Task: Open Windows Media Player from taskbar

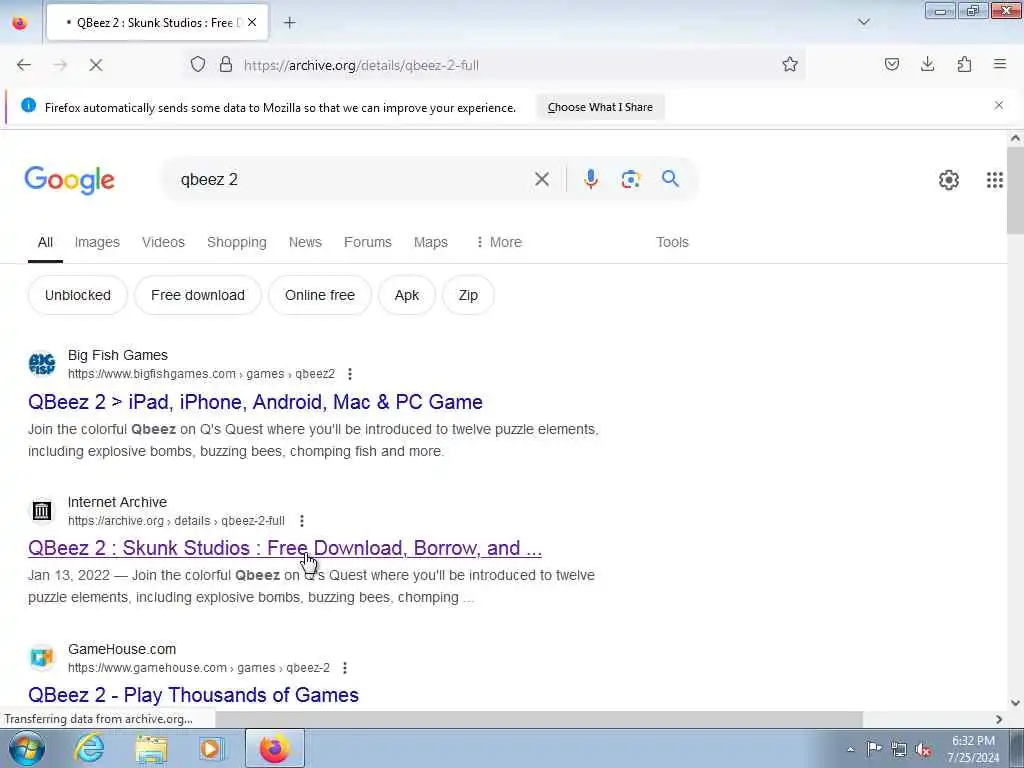Action: [212, 748]
